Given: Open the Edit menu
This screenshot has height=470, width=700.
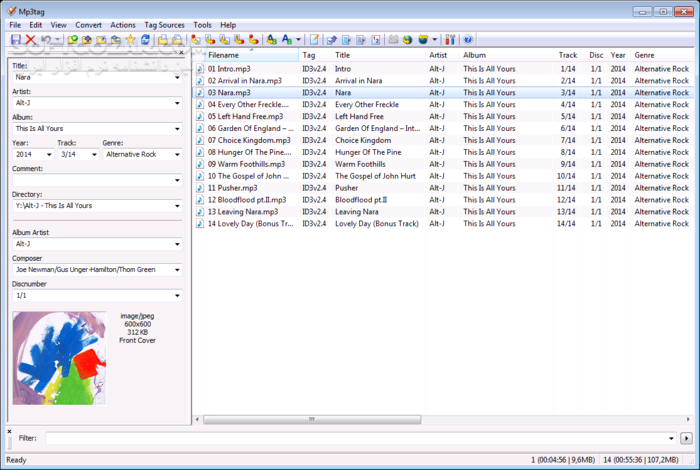Looking at the screenshot, I should 36,25.
